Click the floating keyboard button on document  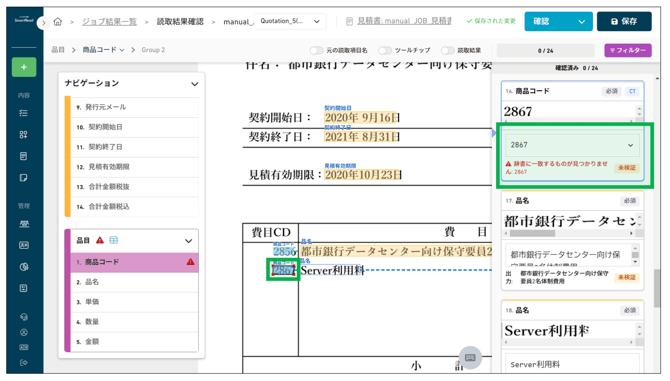470,358
